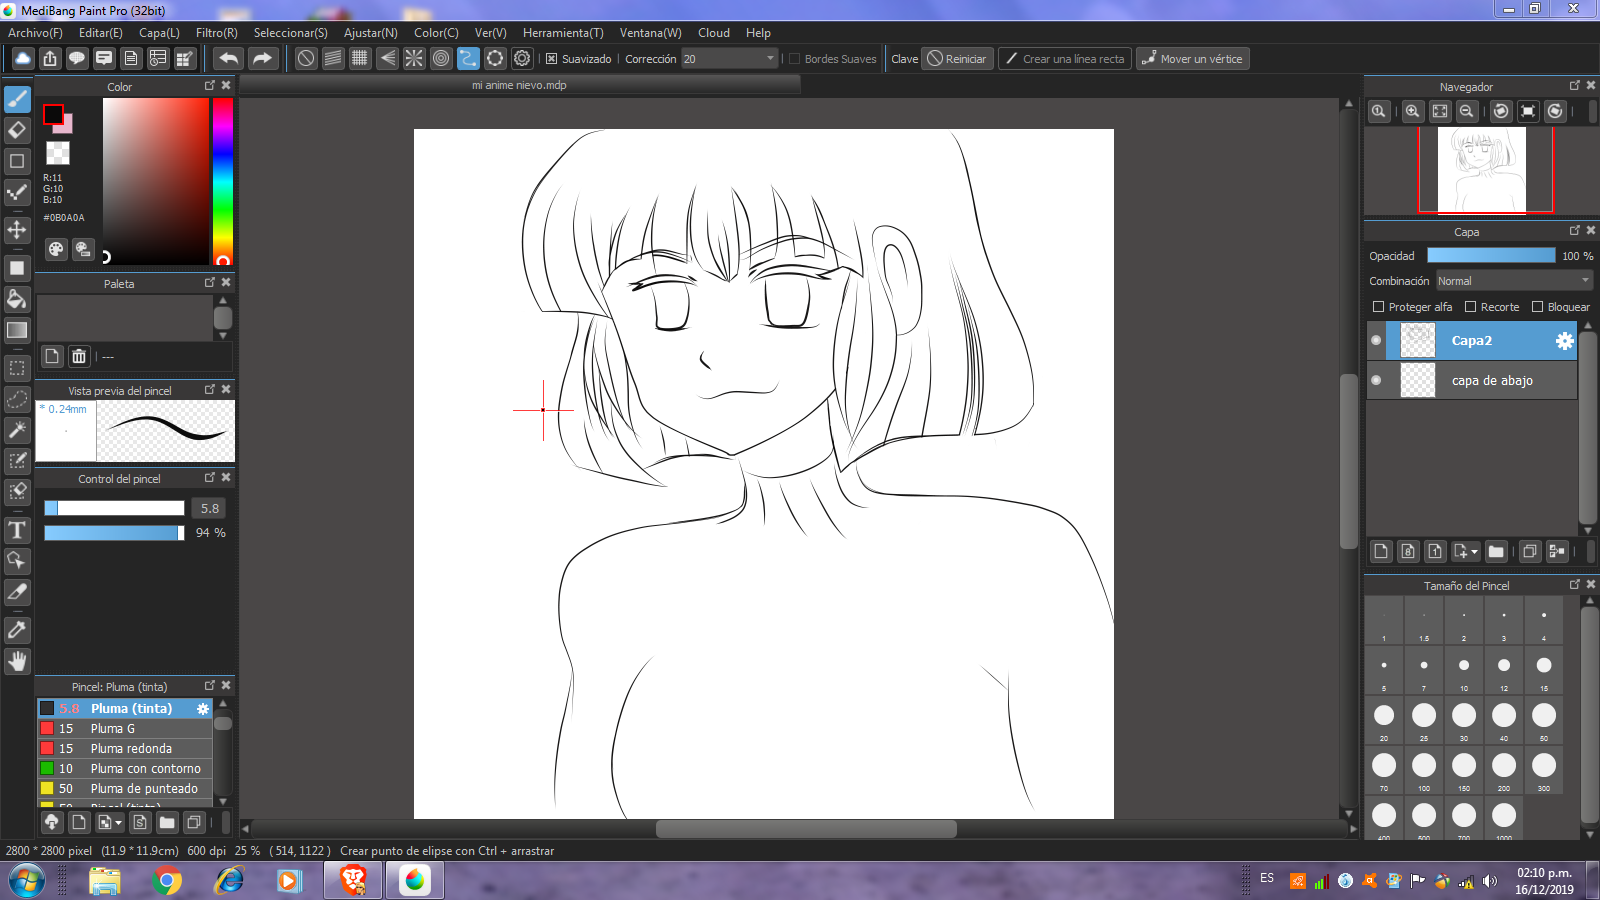The image size is (1600, 900).
Task: Click Crear una línea recta button
Action: (1065, 59)
